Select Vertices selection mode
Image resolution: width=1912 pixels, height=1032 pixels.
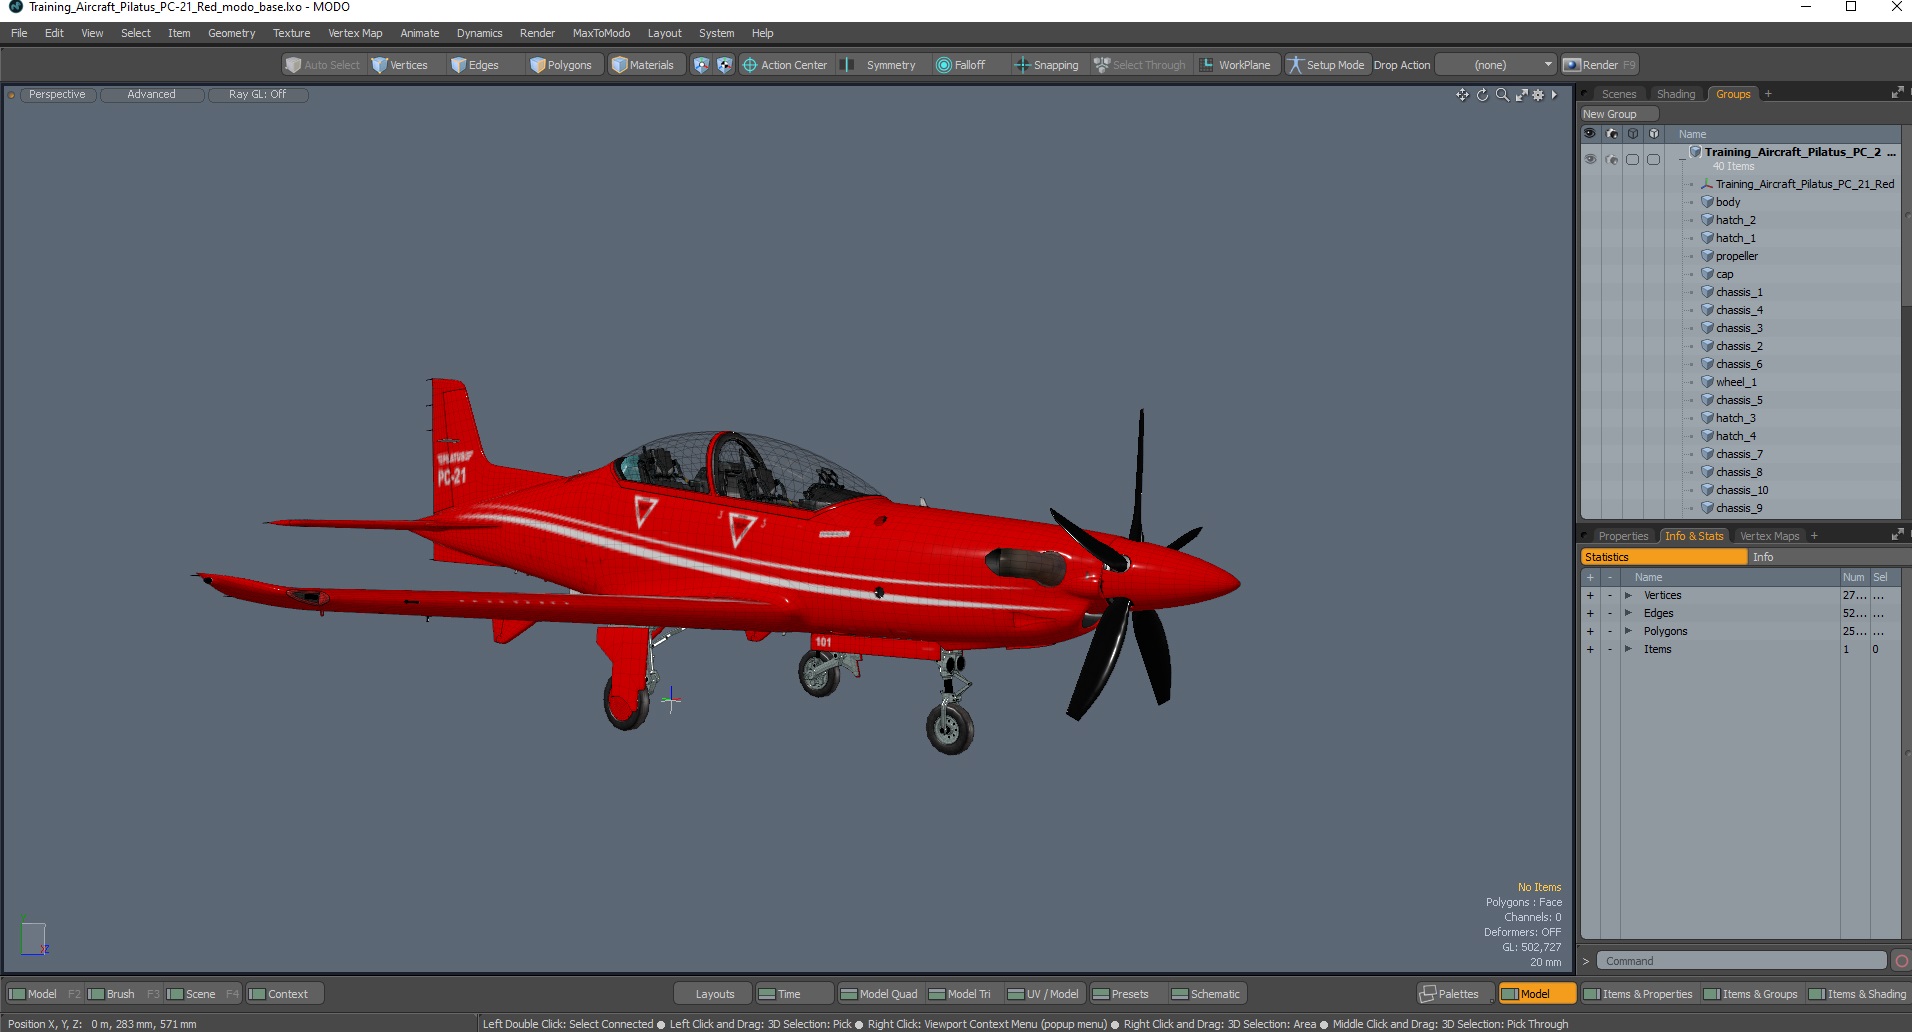tap(399, 65)
